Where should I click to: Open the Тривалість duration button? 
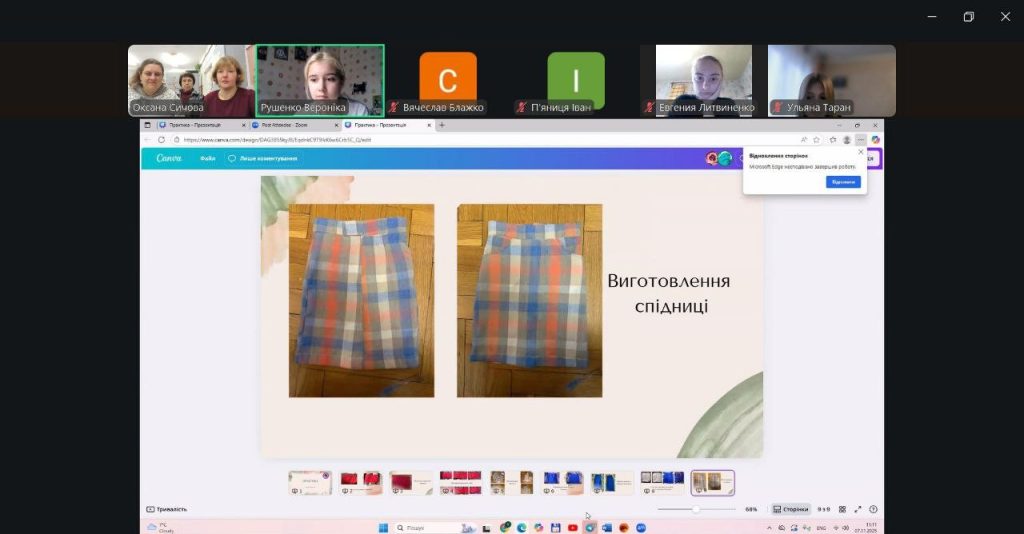(167, 509)
